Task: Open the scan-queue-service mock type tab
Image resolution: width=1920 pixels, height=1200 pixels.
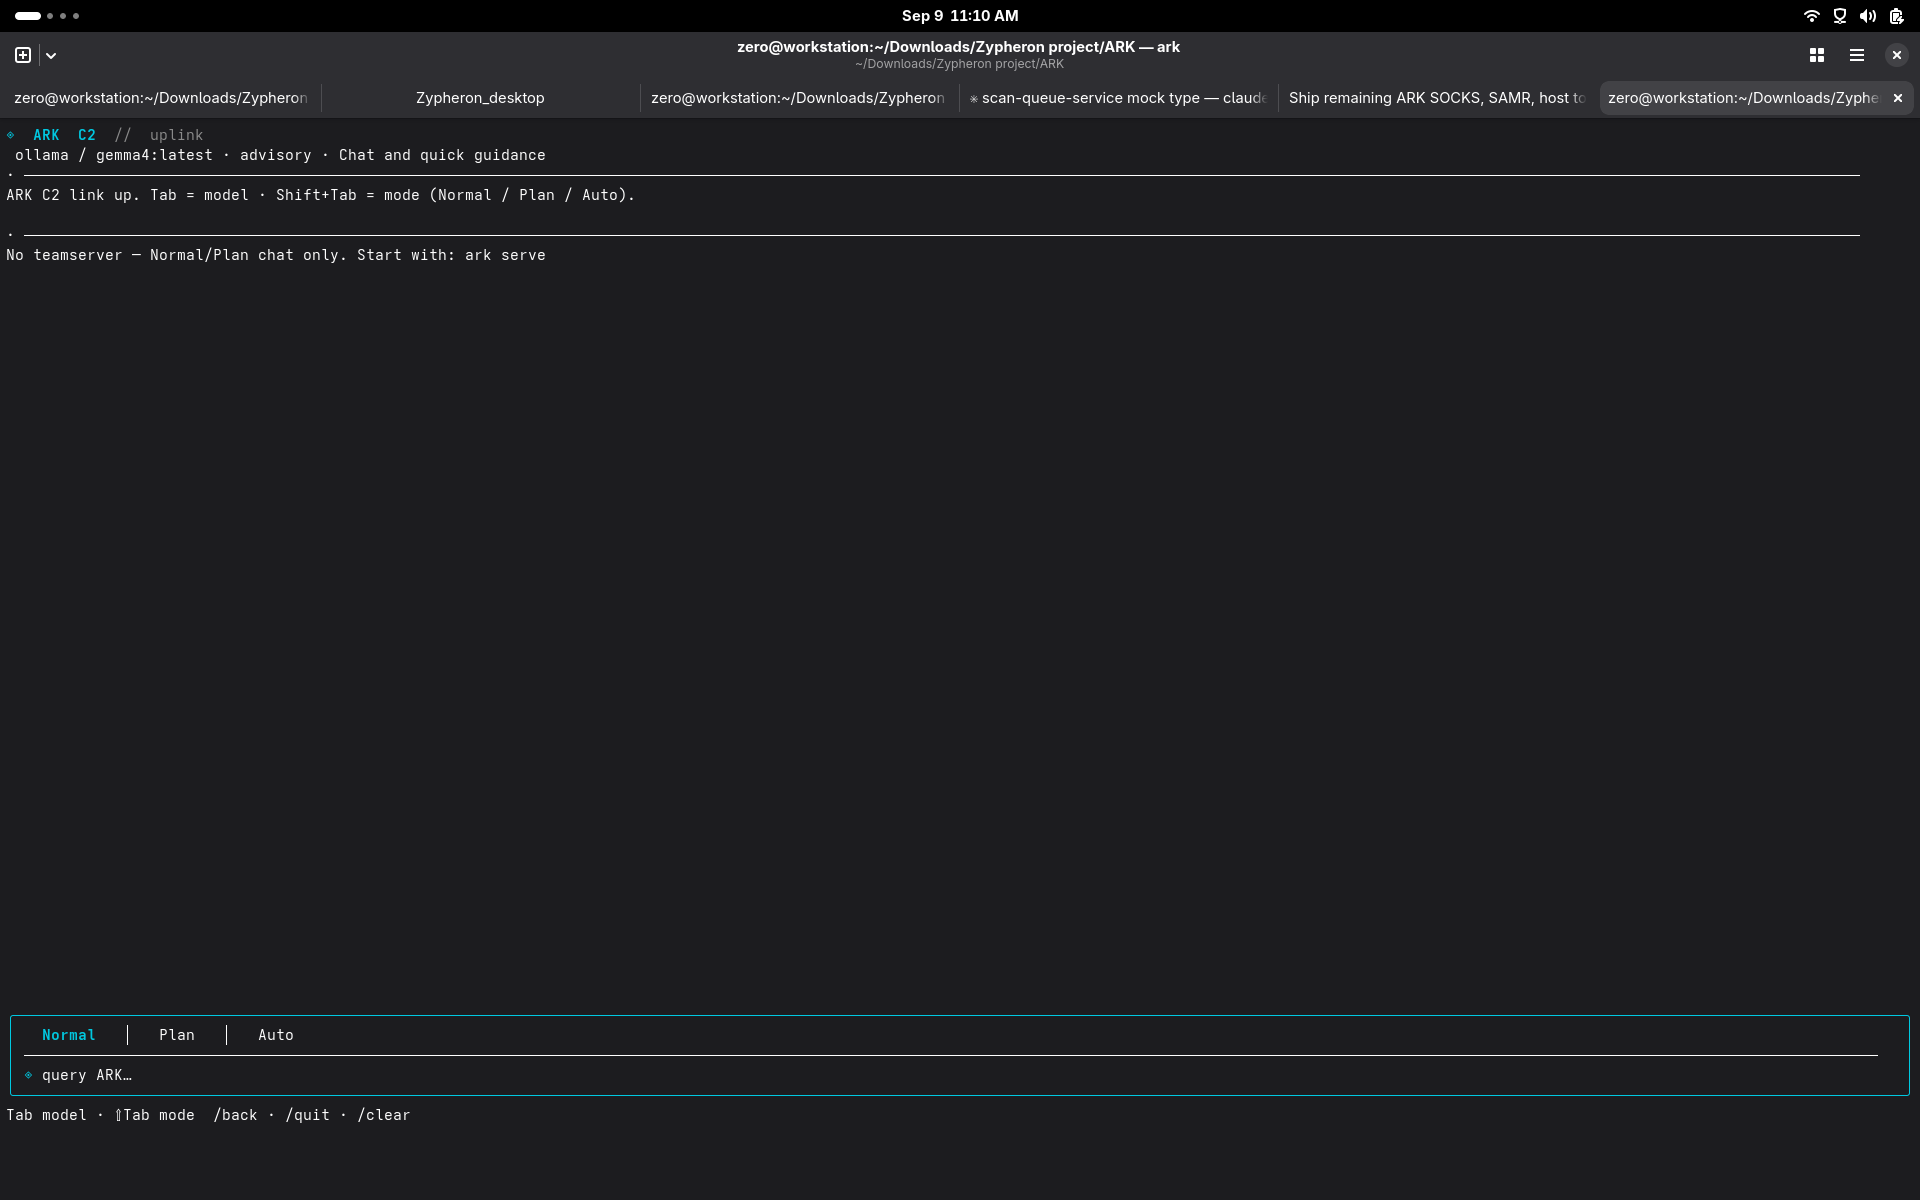Action: coord(1118,98)
